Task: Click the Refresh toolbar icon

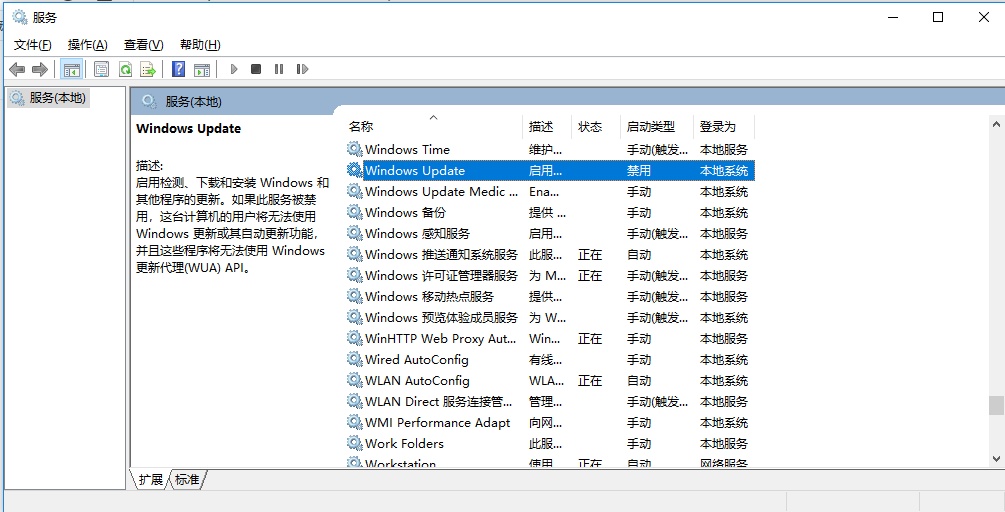Action: pos(126,69)
